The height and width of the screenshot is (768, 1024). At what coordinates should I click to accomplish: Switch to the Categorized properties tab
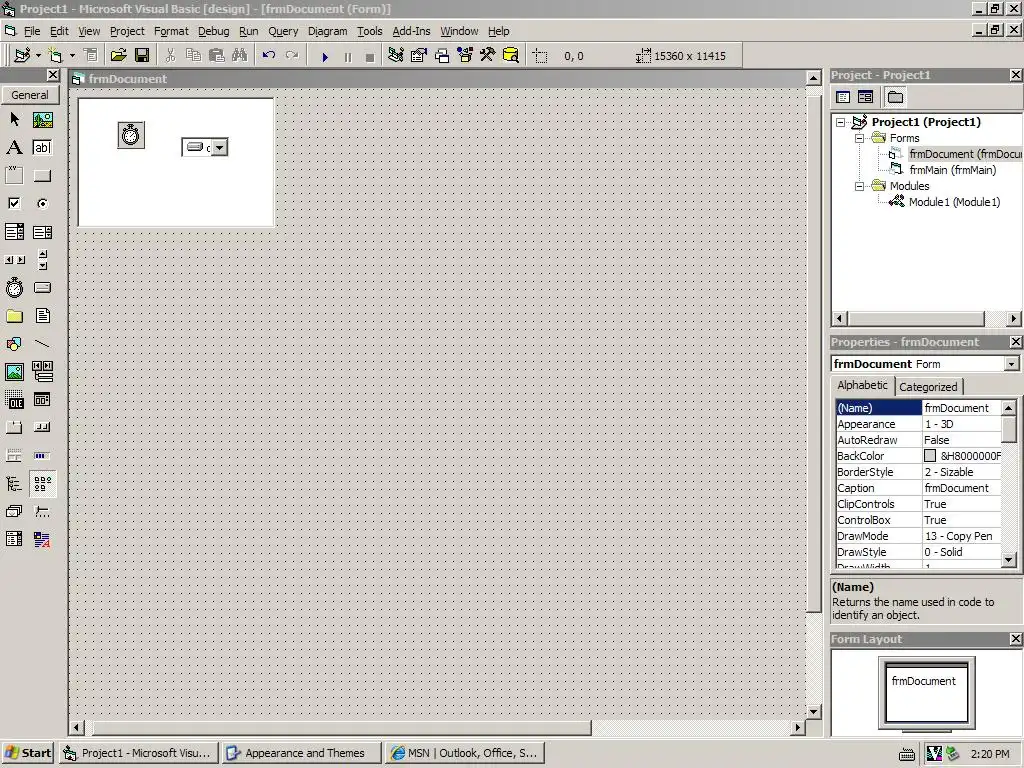[927, 387]
